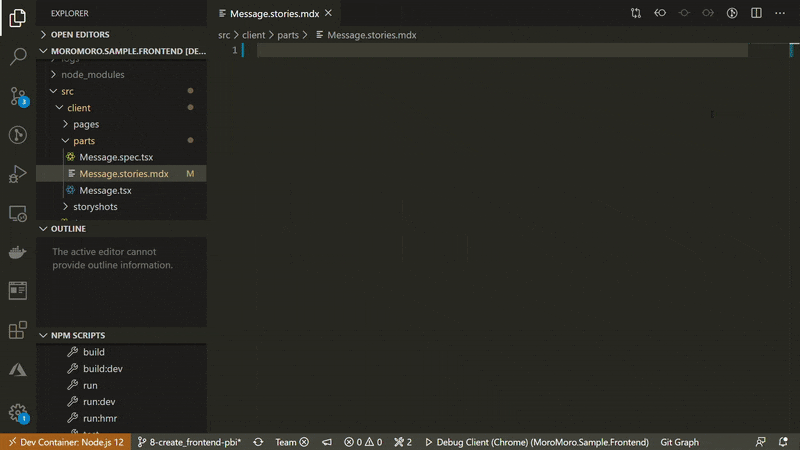Screen dimensions: 800x450
Task: Collapse the parts folder
Action: tap(121, 140)
